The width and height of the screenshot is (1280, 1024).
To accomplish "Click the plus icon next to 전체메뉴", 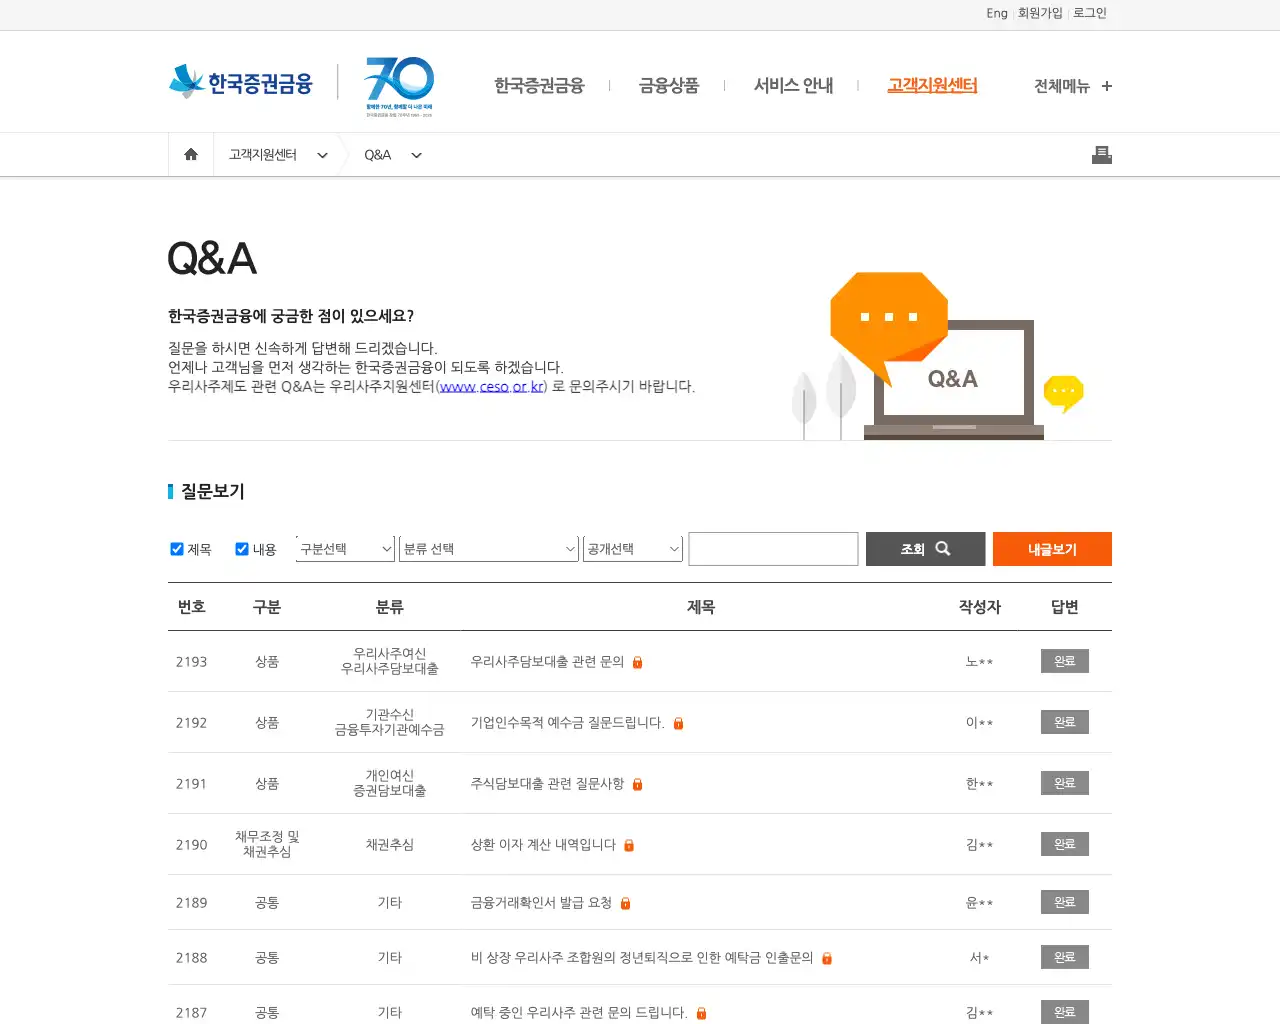I will 1107,86.
